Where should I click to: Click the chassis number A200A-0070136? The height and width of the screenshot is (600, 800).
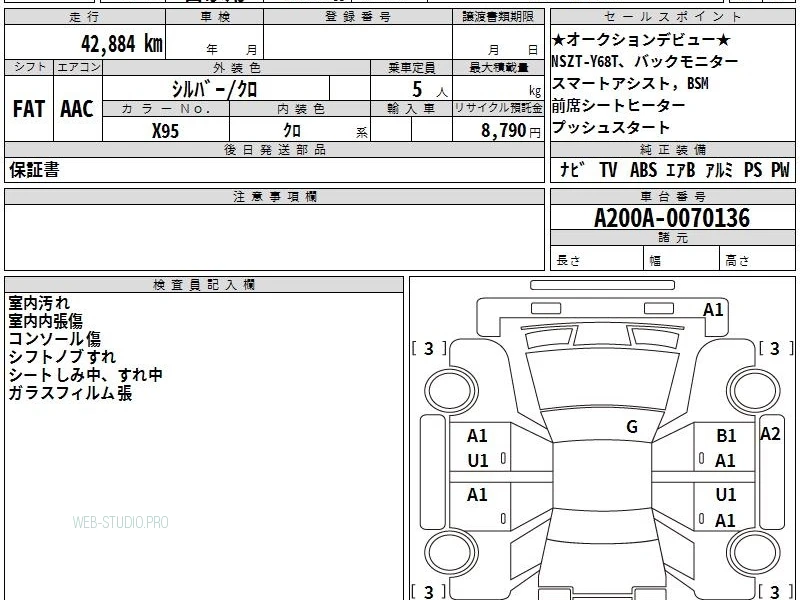672,218
